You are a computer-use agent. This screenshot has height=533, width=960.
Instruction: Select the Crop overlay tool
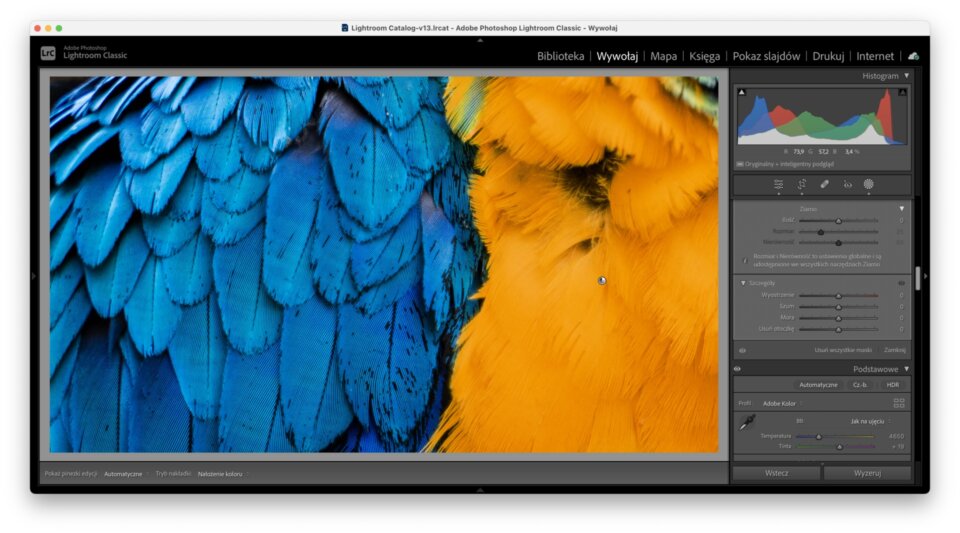click(x=802, y=184)
